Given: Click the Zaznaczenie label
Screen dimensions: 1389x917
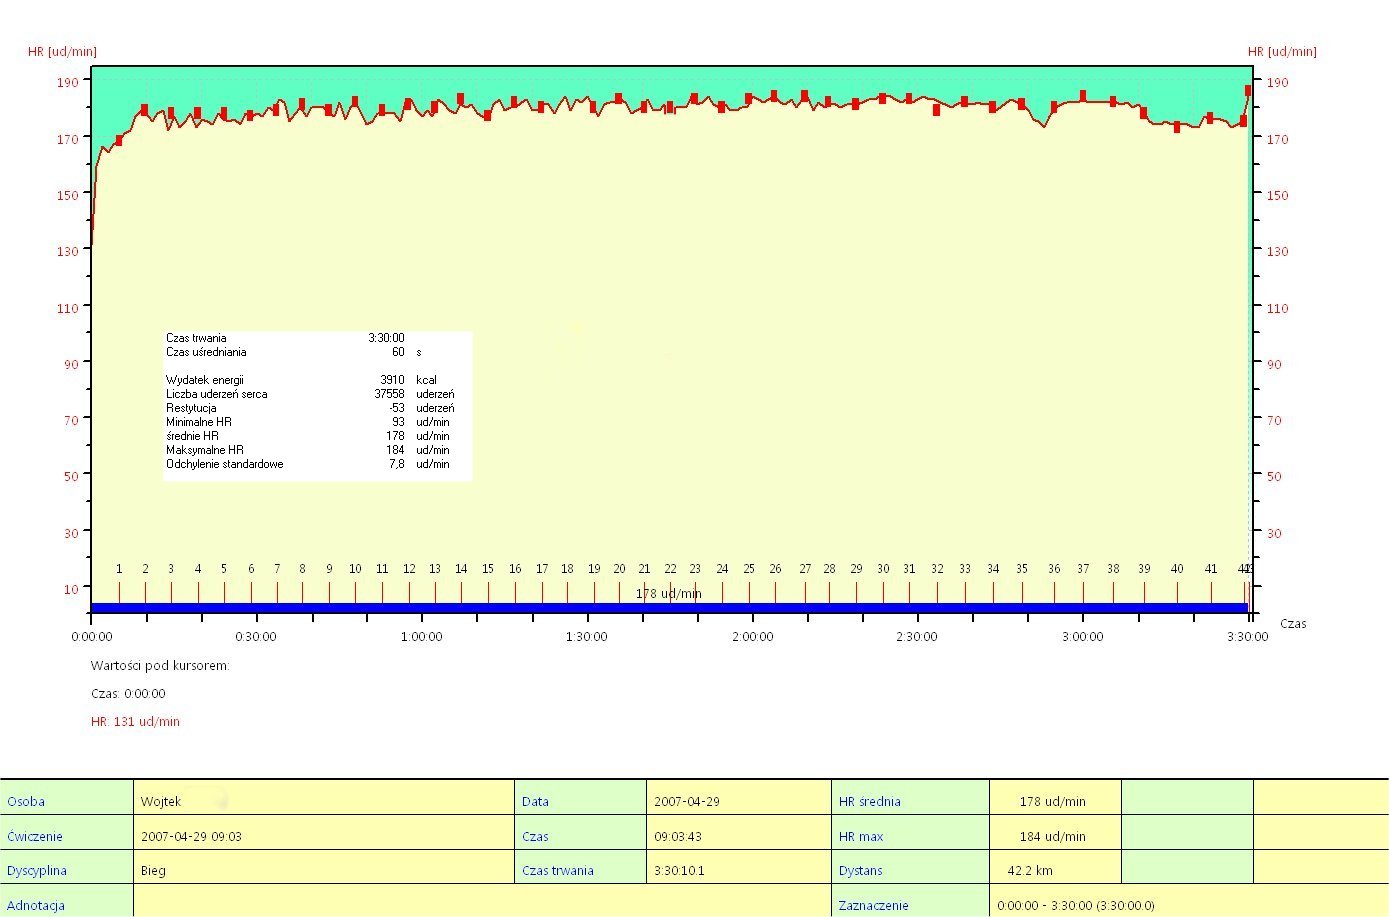Looking at the screenshot, I should 873,905.
